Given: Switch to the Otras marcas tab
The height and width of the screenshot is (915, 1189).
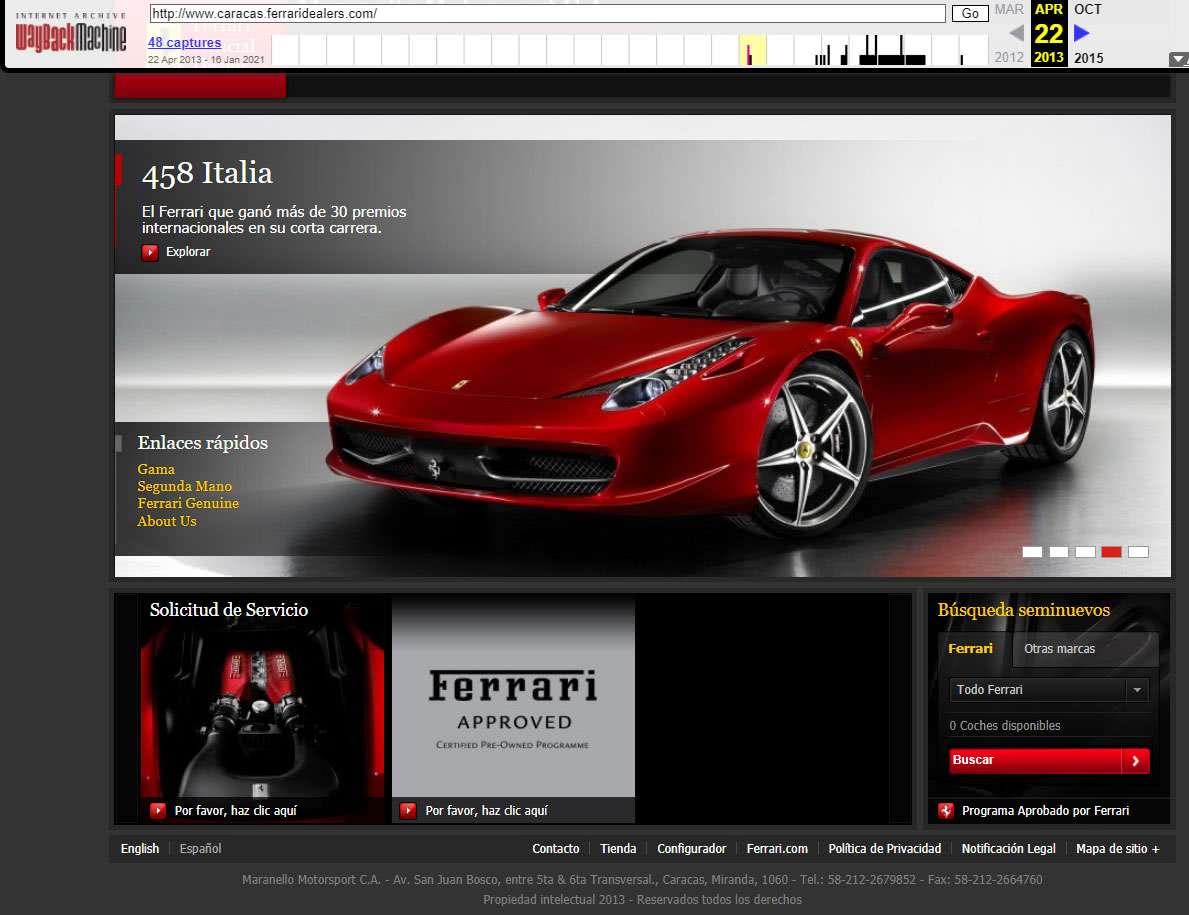Looking at the screenshot, I should [x=1059, y=648].
